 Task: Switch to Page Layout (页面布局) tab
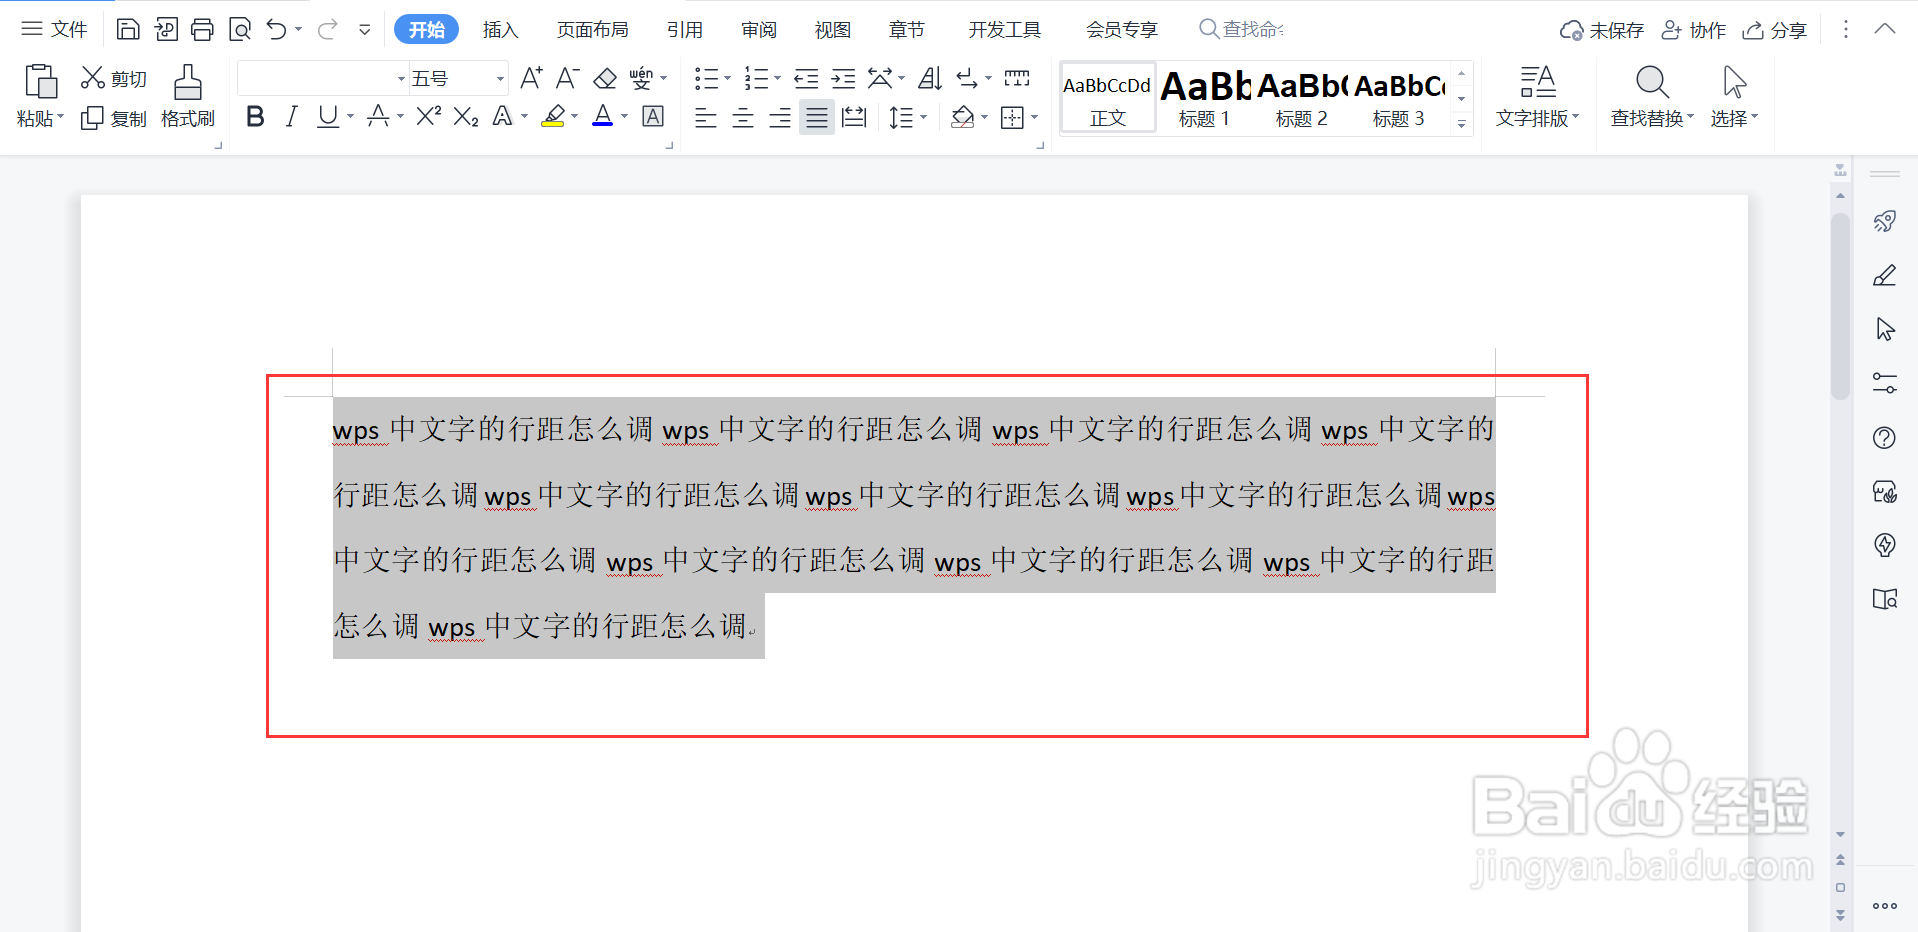592,30
